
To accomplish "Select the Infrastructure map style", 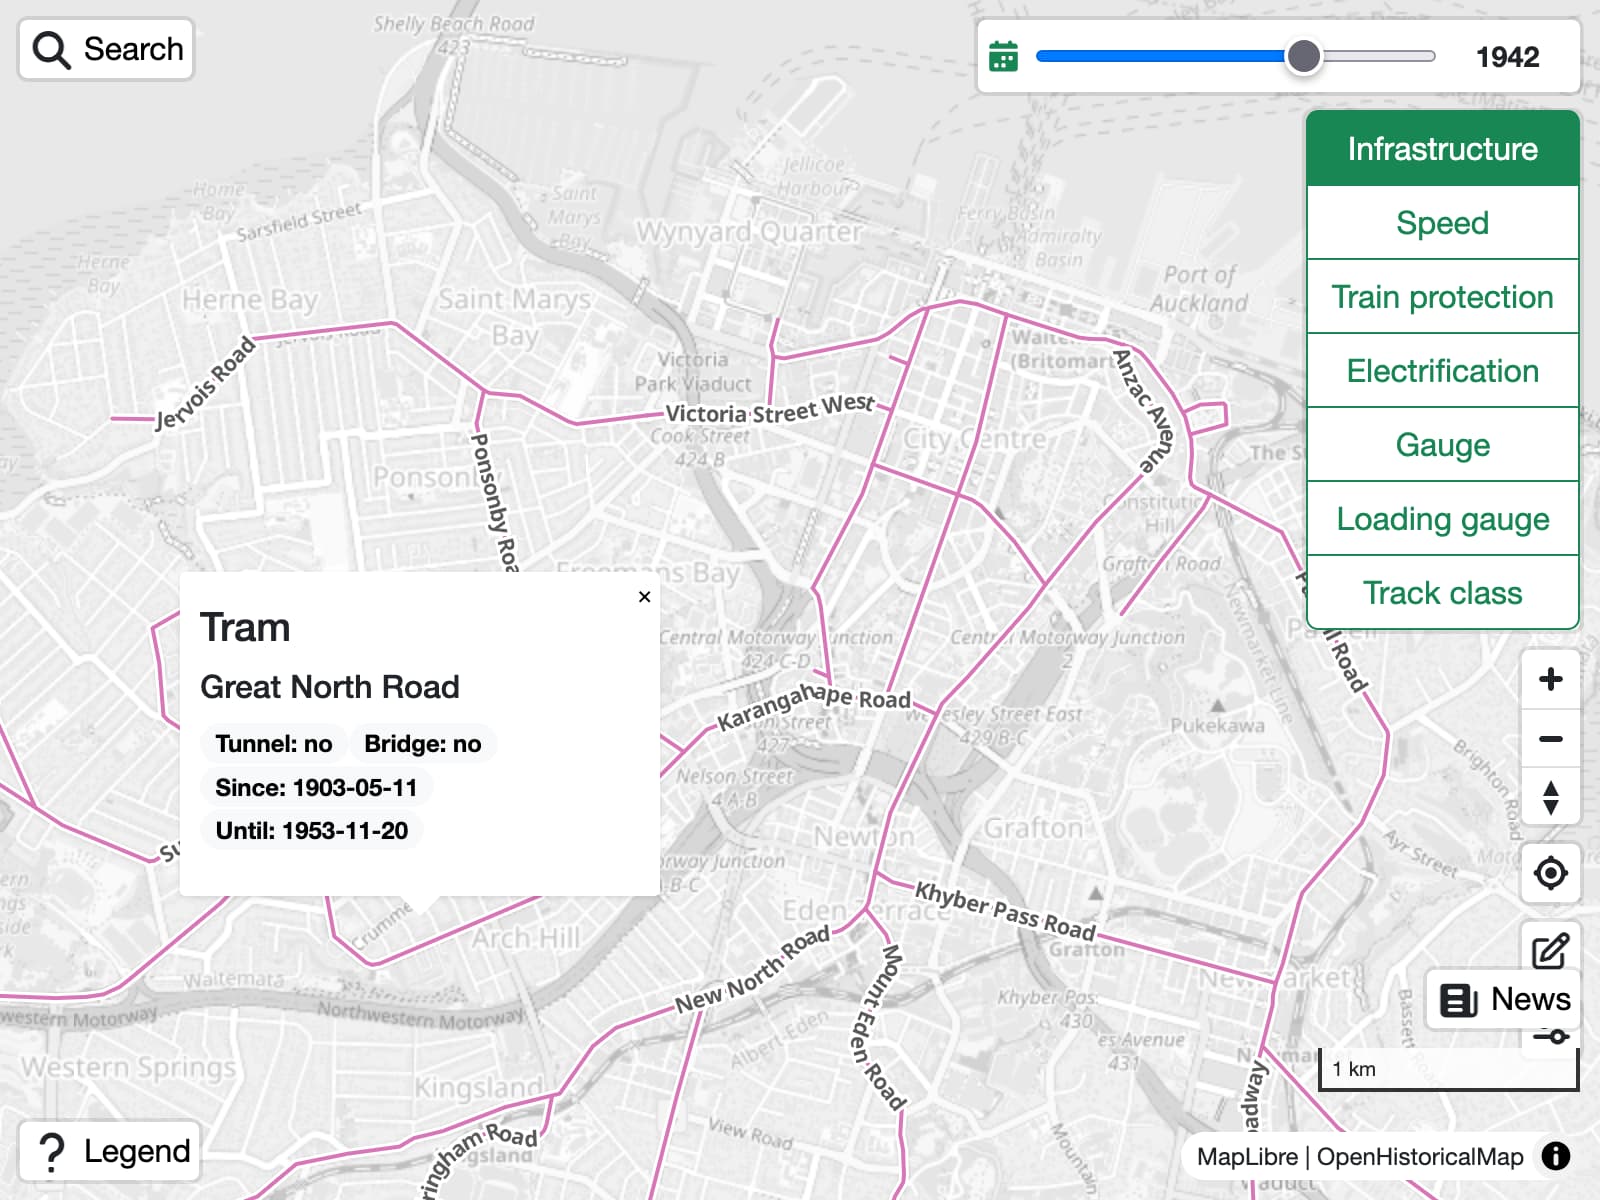I will pyautogui.click(x=1442, y=149).
